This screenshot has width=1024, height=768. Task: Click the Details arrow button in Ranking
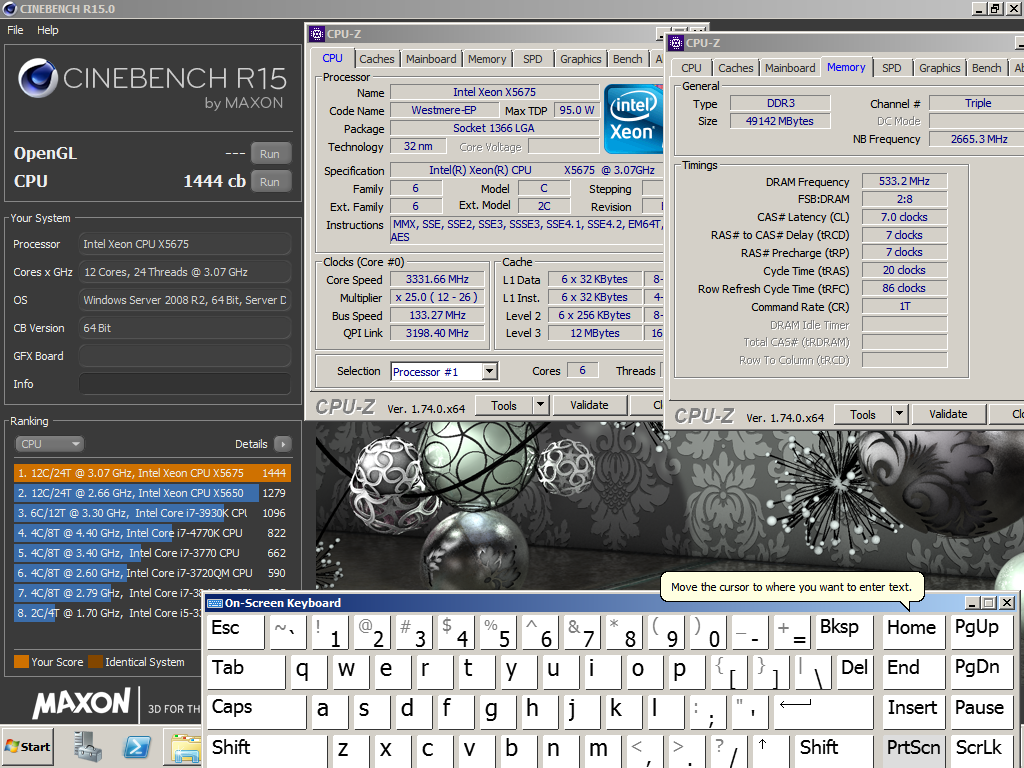point(283,444)
